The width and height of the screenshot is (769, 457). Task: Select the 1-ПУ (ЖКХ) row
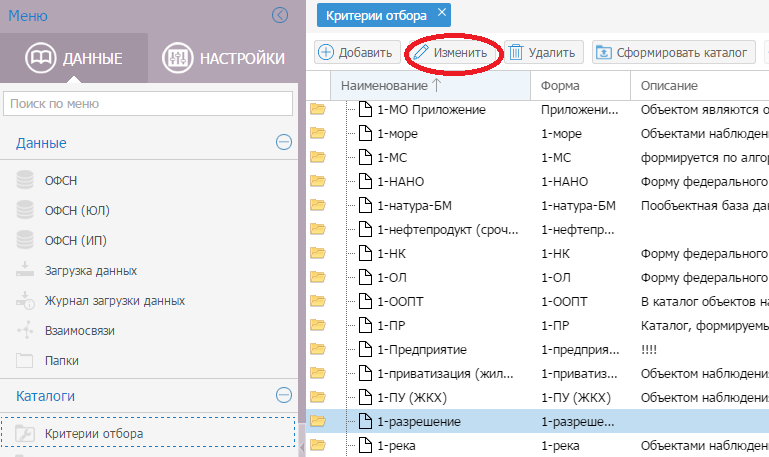[x=538, y=398]
